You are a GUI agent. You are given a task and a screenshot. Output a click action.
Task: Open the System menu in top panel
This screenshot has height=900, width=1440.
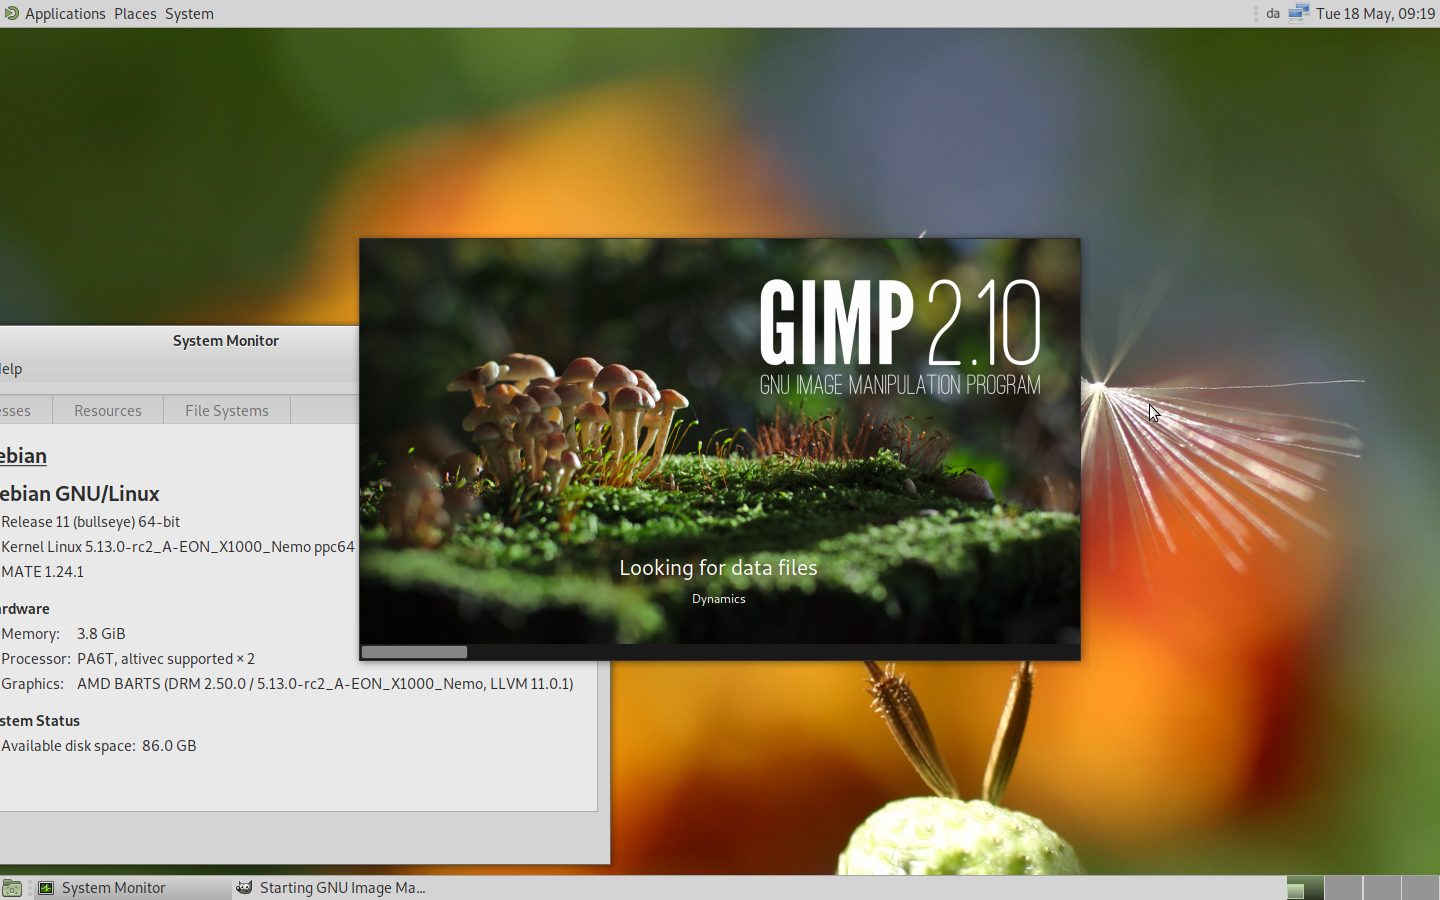[189, 13]
